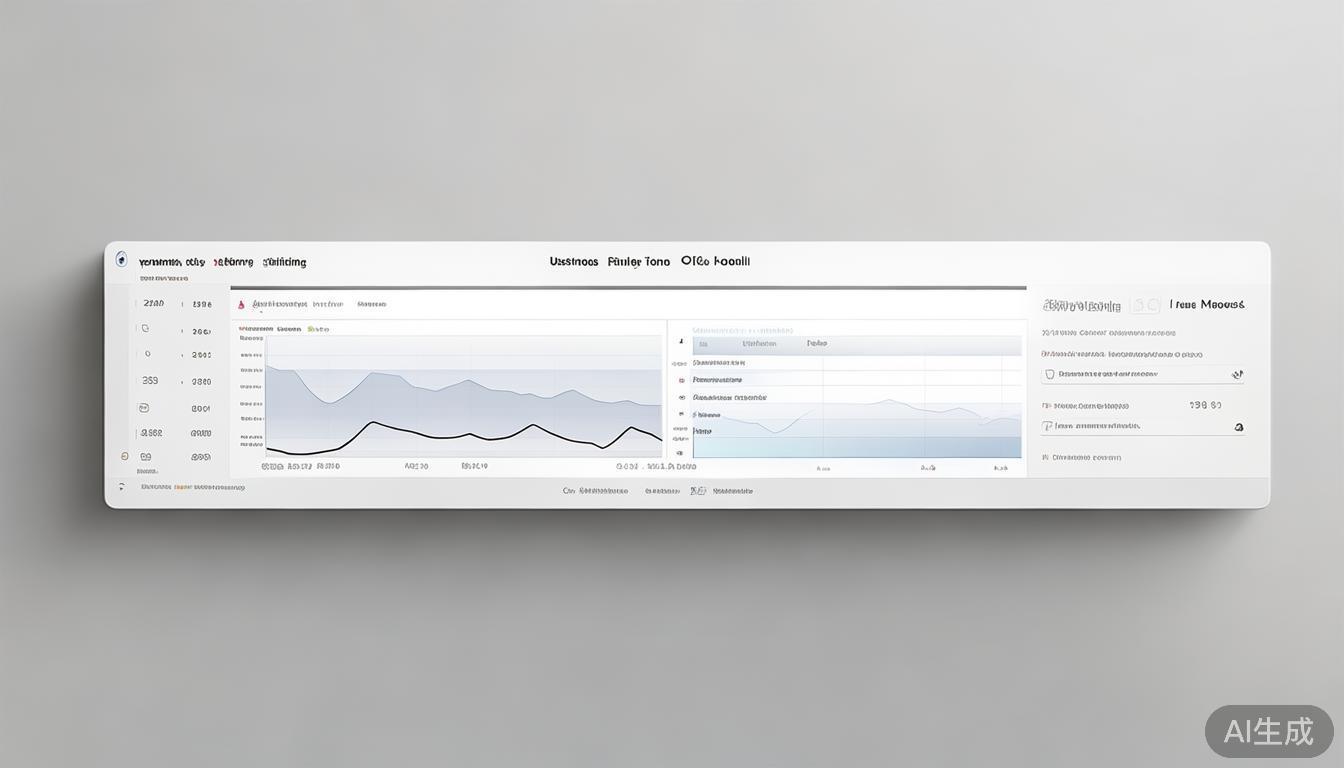1344x768 pixels.
Task: Click the highest peak of the black chart line
Action: click(x=372, y=422)
